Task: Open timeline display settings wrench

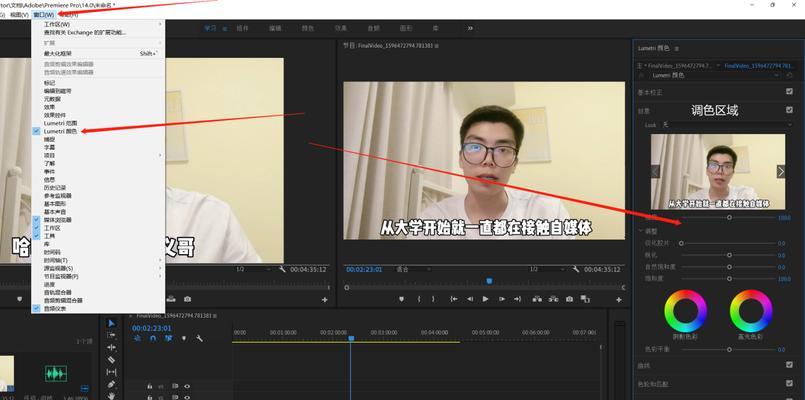Action: [199, 338]
